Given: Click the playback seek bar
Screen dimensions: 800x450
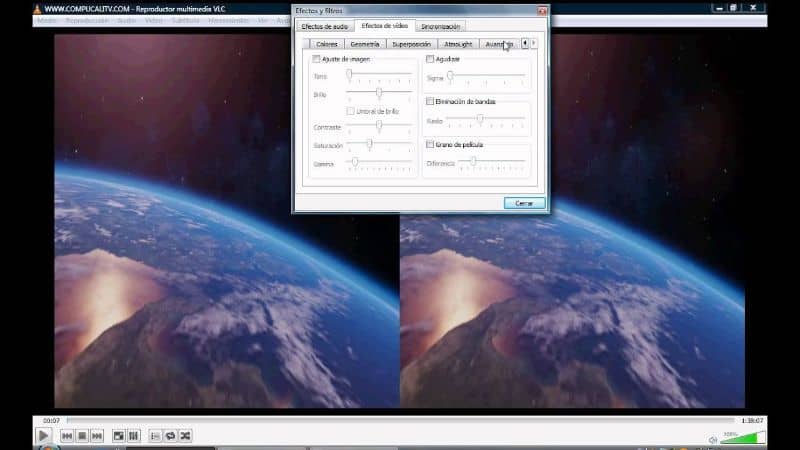Looking at the screenshot, I should 400,420.
